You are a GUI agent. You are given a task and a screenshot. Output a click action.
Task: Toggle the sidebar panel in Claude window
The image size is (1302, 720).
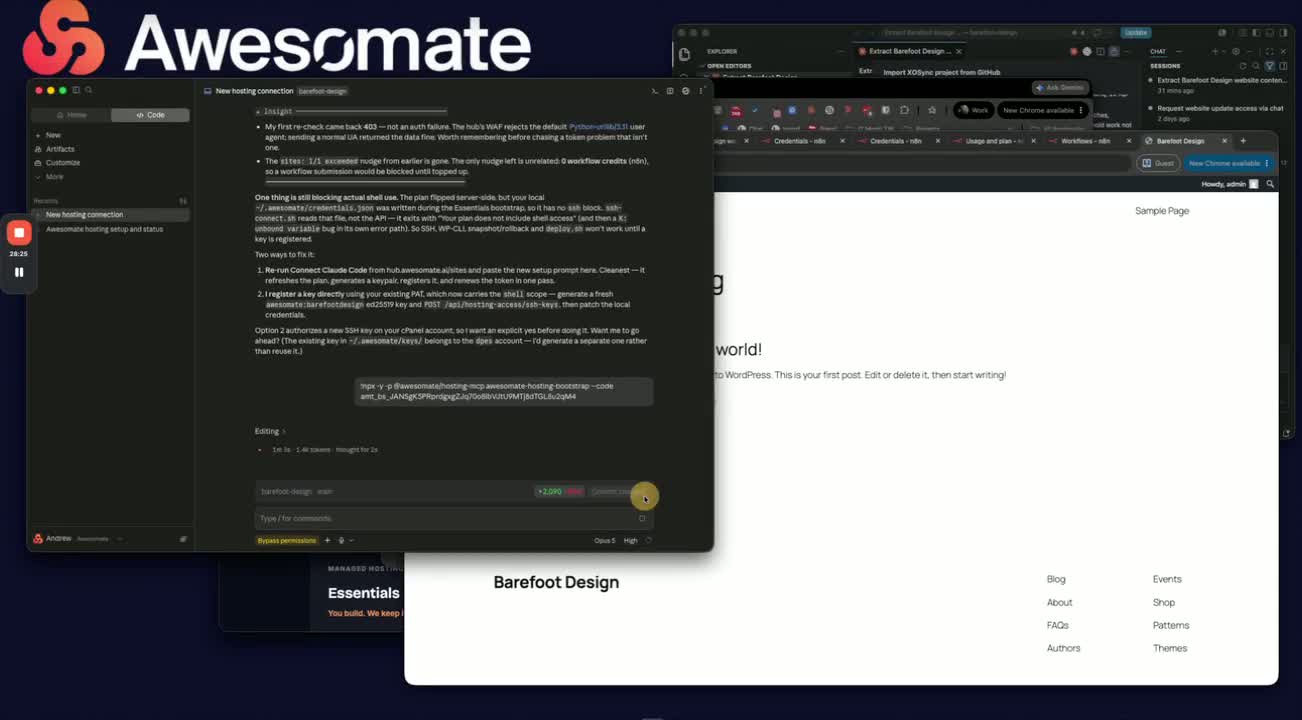(77, 90)
